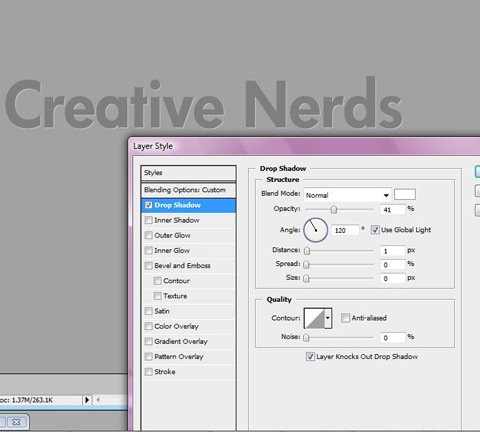This screenshot has height=432, width=480.
Task: Enable the Bevel and Emboss checkbox
Action: 148,266
